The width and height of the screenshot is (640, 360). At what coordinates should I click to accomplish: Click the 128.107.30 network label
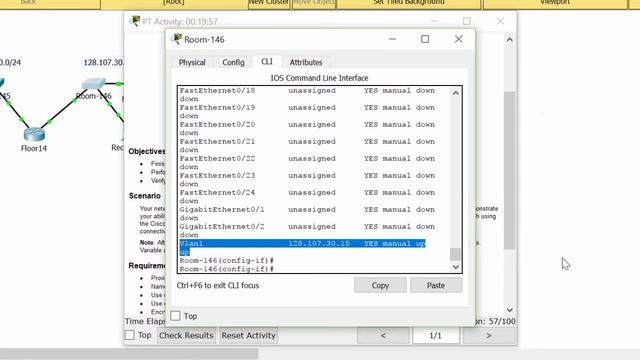click(104, 62)
